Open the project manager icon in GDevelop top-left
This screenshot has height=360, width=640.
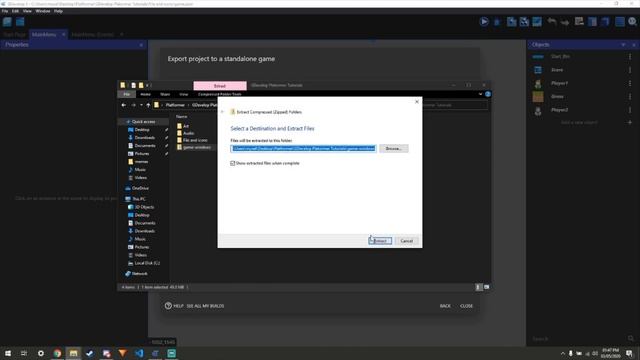pyautogui.click(x=7, y=22)
